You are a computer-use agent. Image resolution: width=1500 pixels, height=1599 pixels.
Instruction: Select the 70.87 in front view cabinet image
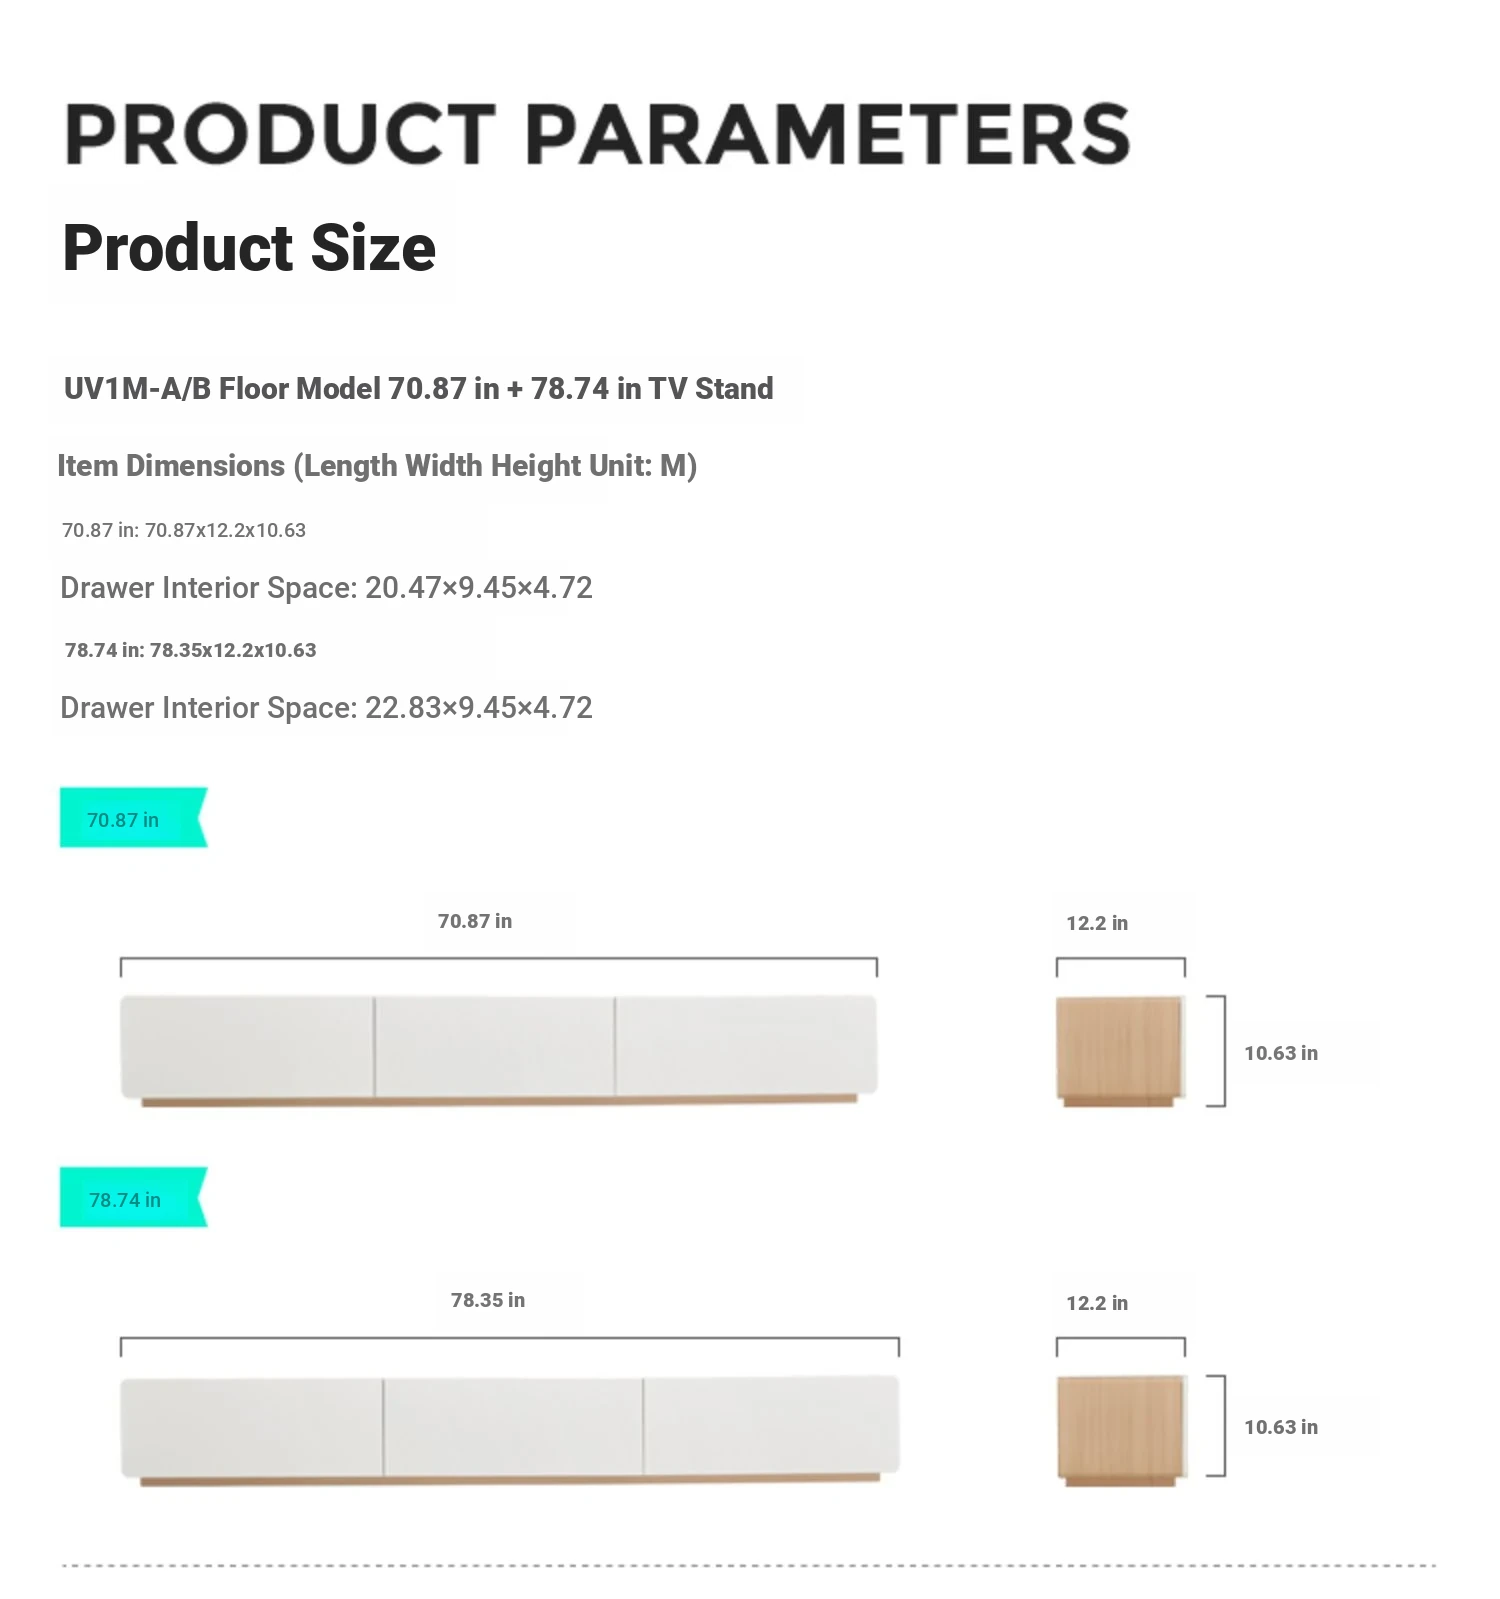point(499,1050)
